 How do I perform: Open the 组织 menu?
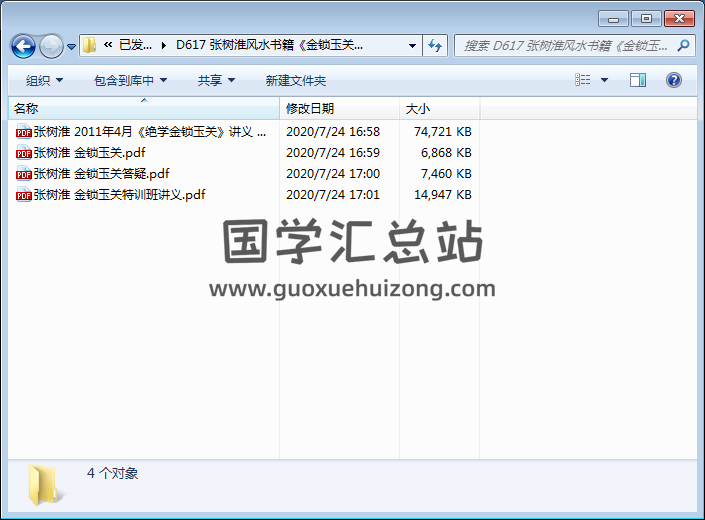coord(44,80)
